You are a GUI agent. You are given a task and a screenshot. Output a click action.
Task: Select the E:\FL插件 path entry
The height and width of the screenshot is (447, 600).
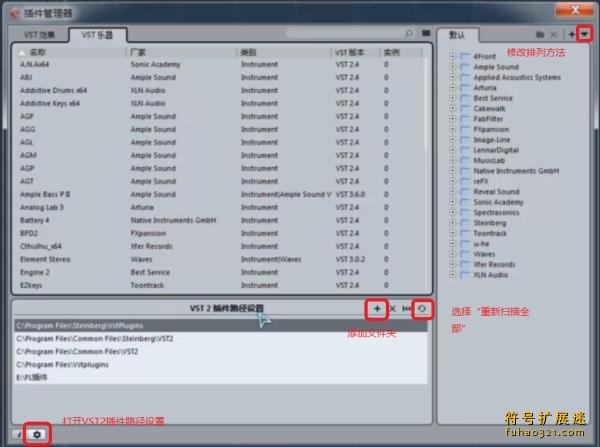pyautogui.click(x=221, y=378)
